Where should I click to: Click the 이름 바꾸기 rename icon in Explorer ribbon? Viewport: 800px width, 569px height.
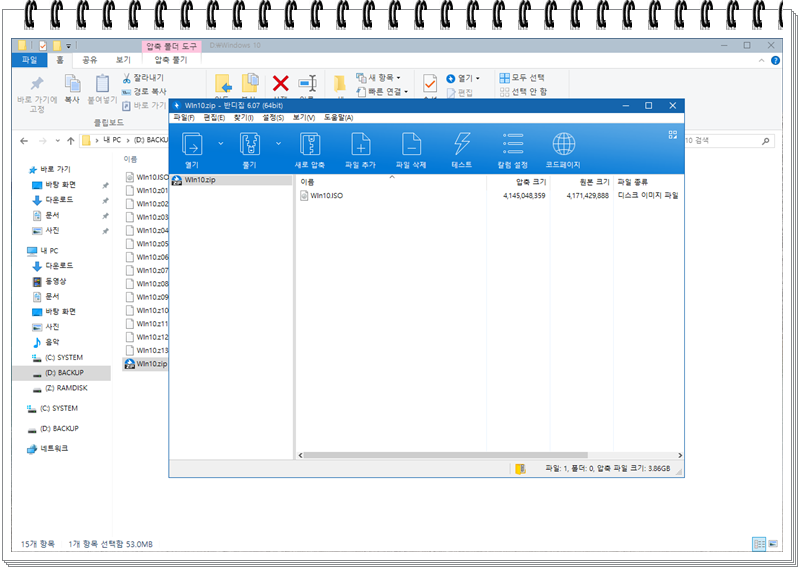[308, 83]
